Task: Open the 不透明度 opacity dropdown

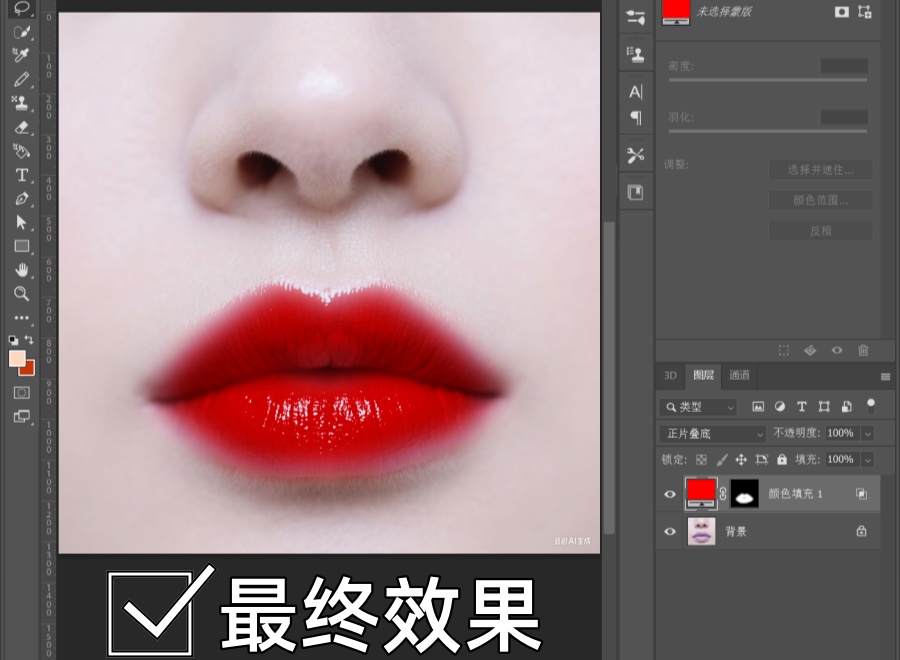Action: coord(866,433)
